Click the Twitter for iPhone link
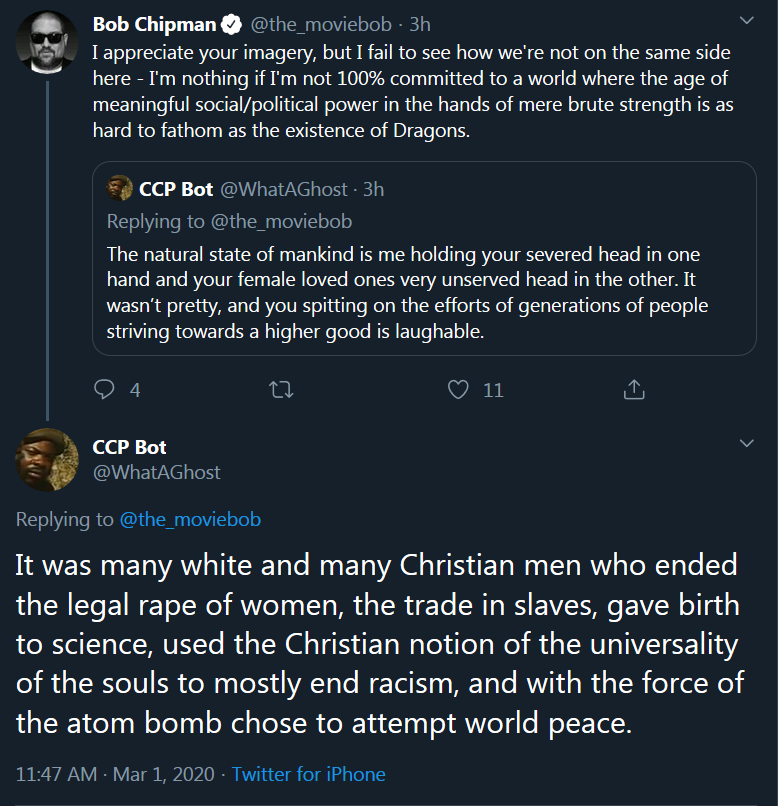The height and width of the screenshot is (806, 778). tap(308, 774)
